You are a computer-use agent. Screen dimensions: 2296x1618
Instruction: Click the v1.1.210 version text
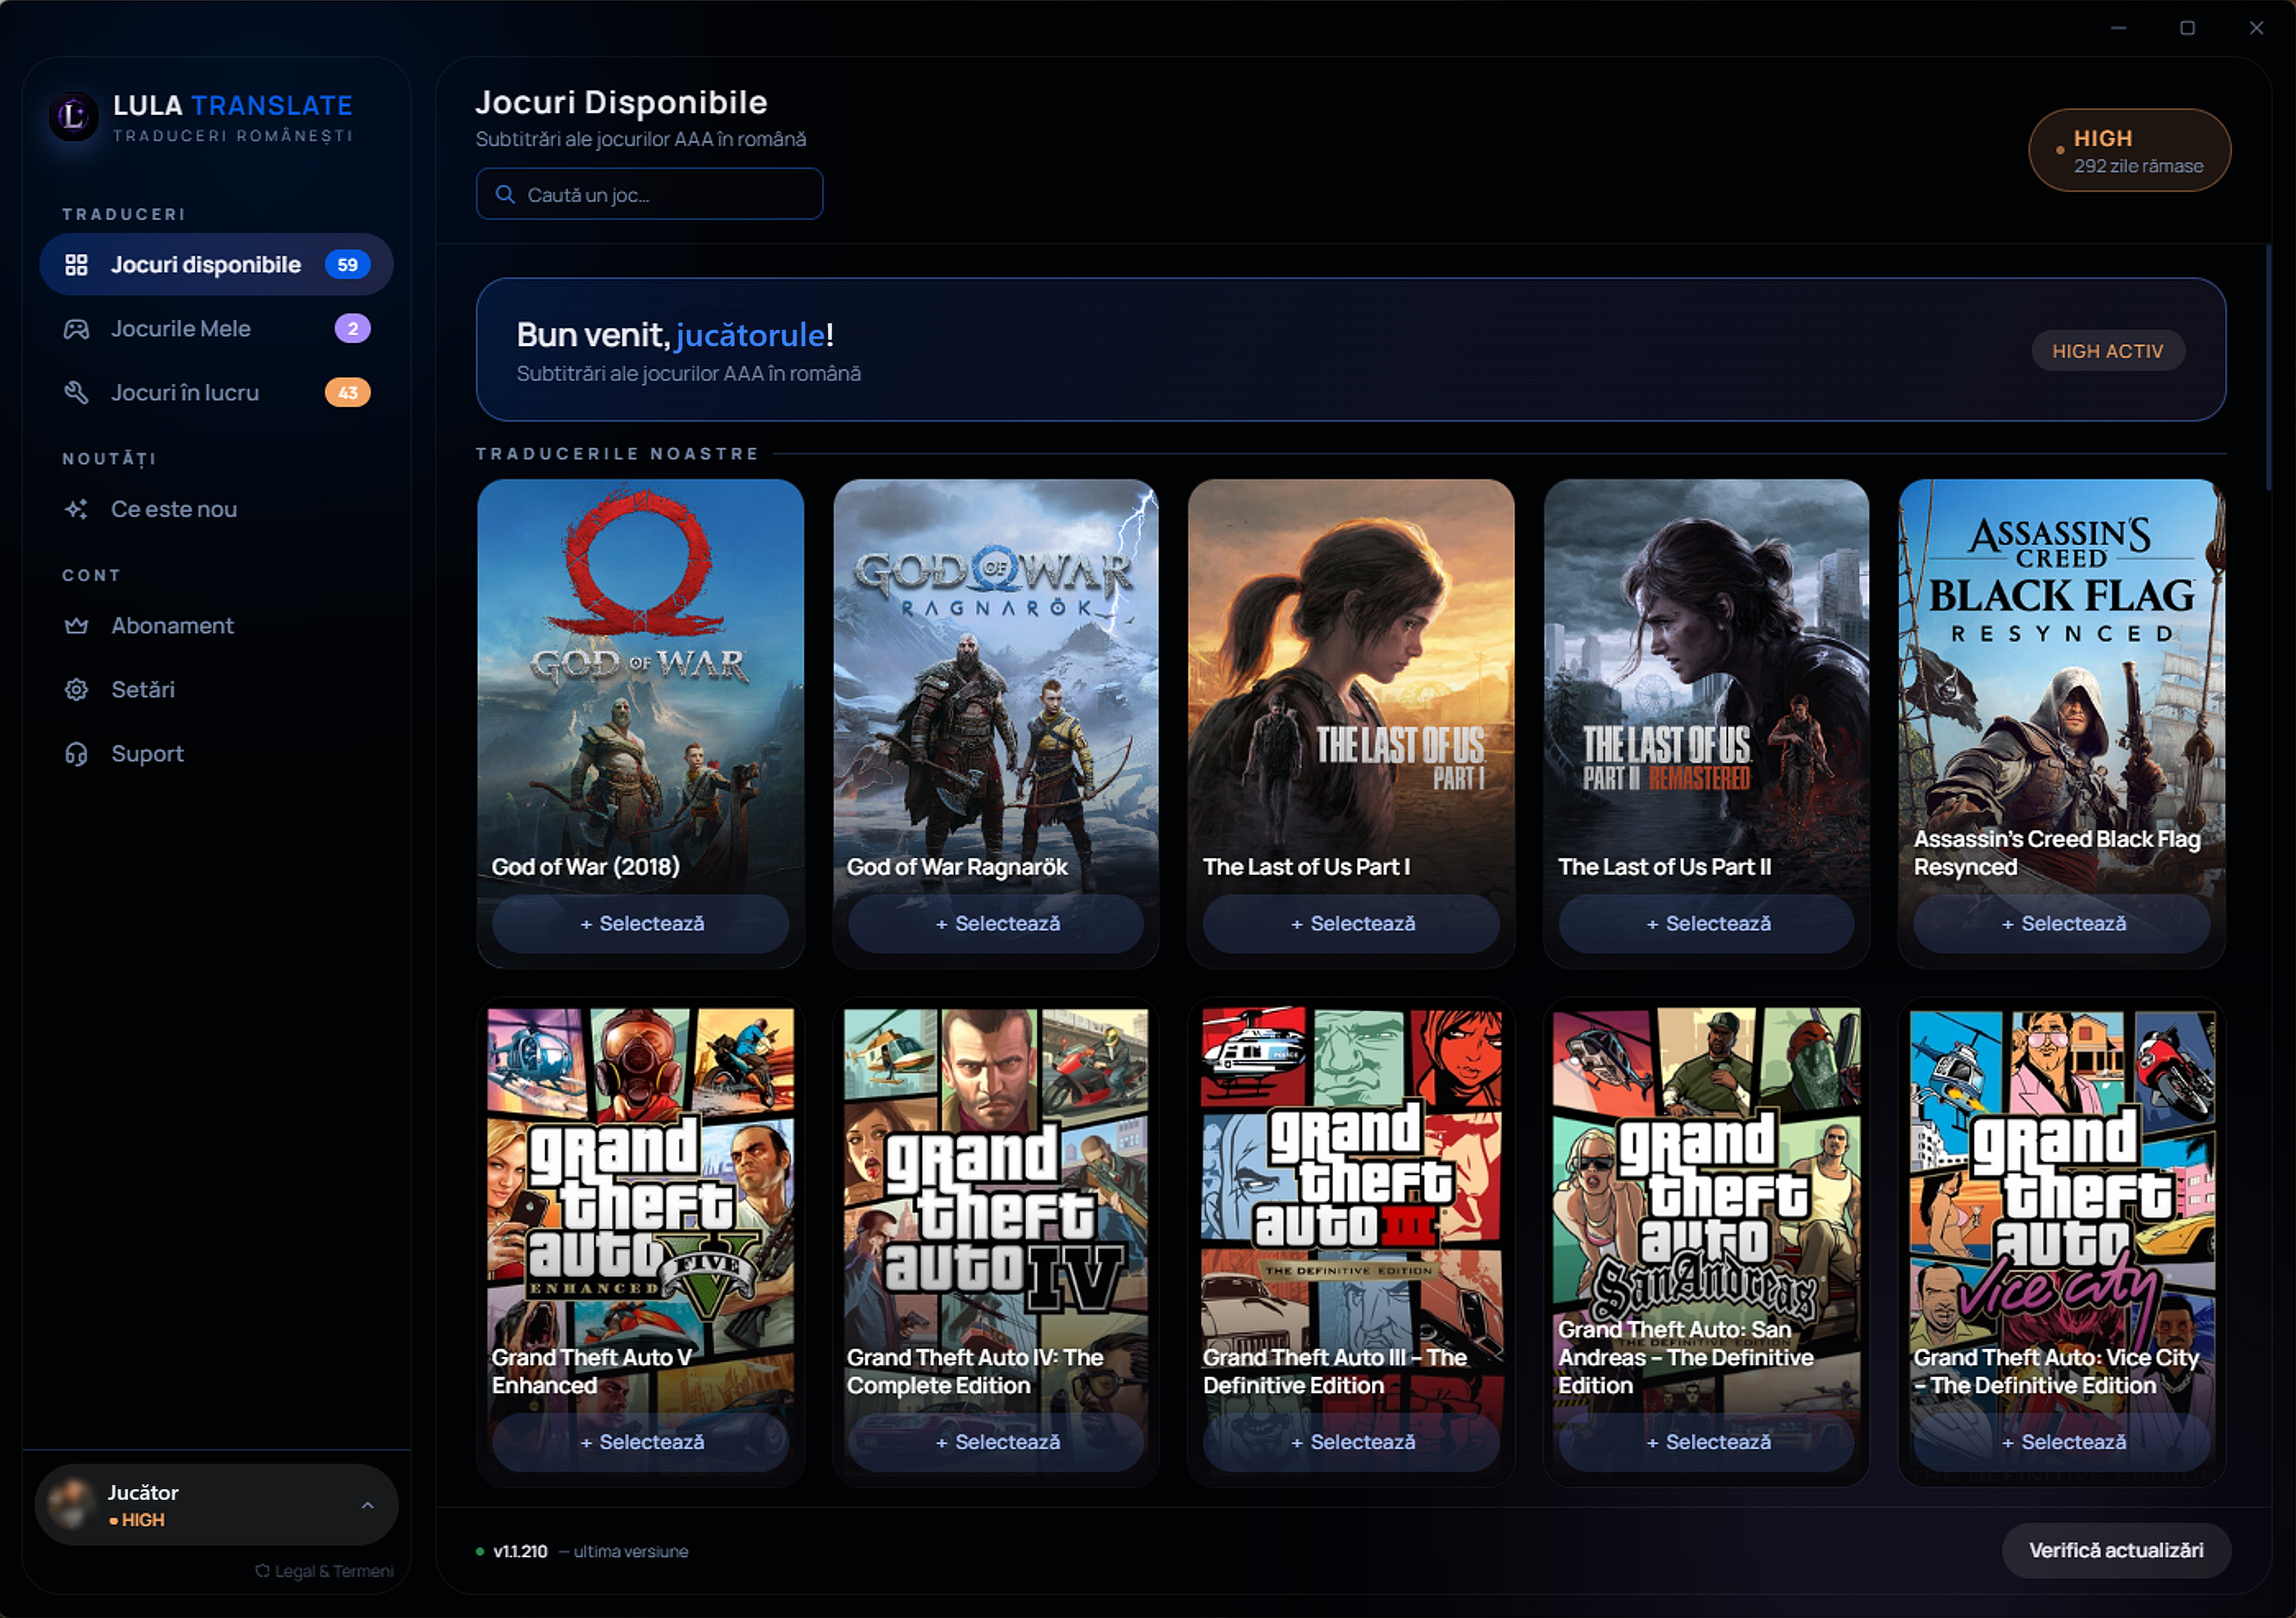[520, 1551]
